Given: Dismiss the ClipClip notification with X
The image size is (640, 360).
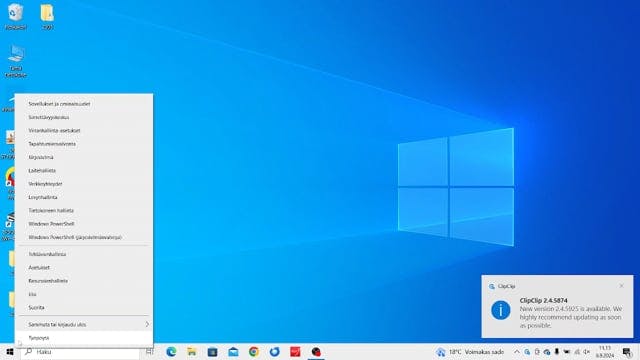Looking at the screenshot, I should point(621,286).
